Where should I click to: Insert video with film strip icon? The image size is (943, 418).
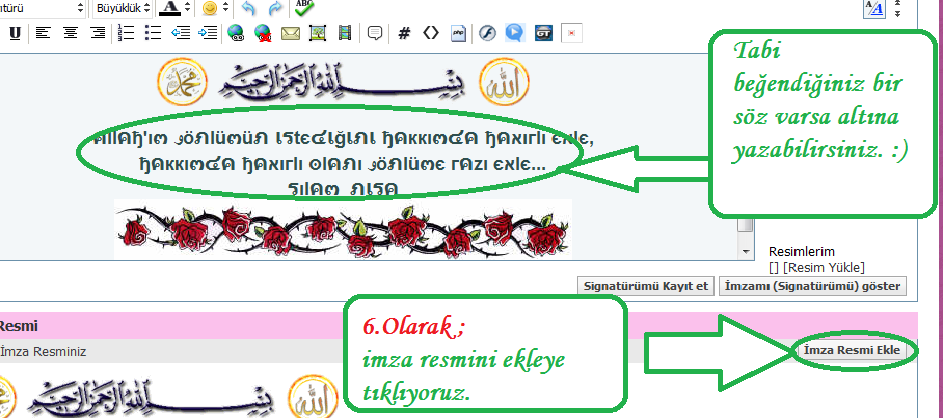pos(345,33)
